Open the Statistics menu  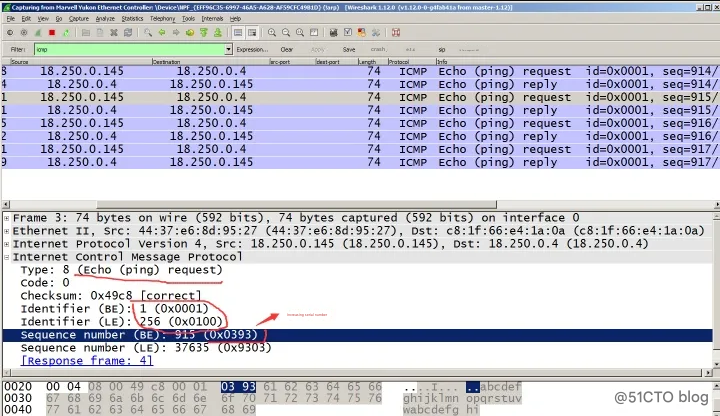pos(132,19)
